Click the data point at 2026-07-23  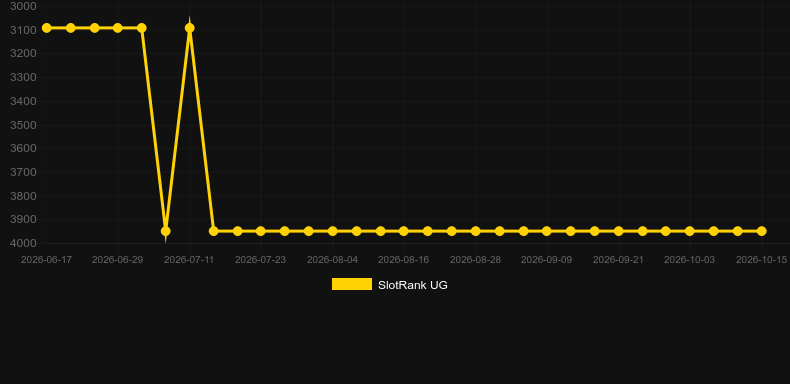point(260,231)
